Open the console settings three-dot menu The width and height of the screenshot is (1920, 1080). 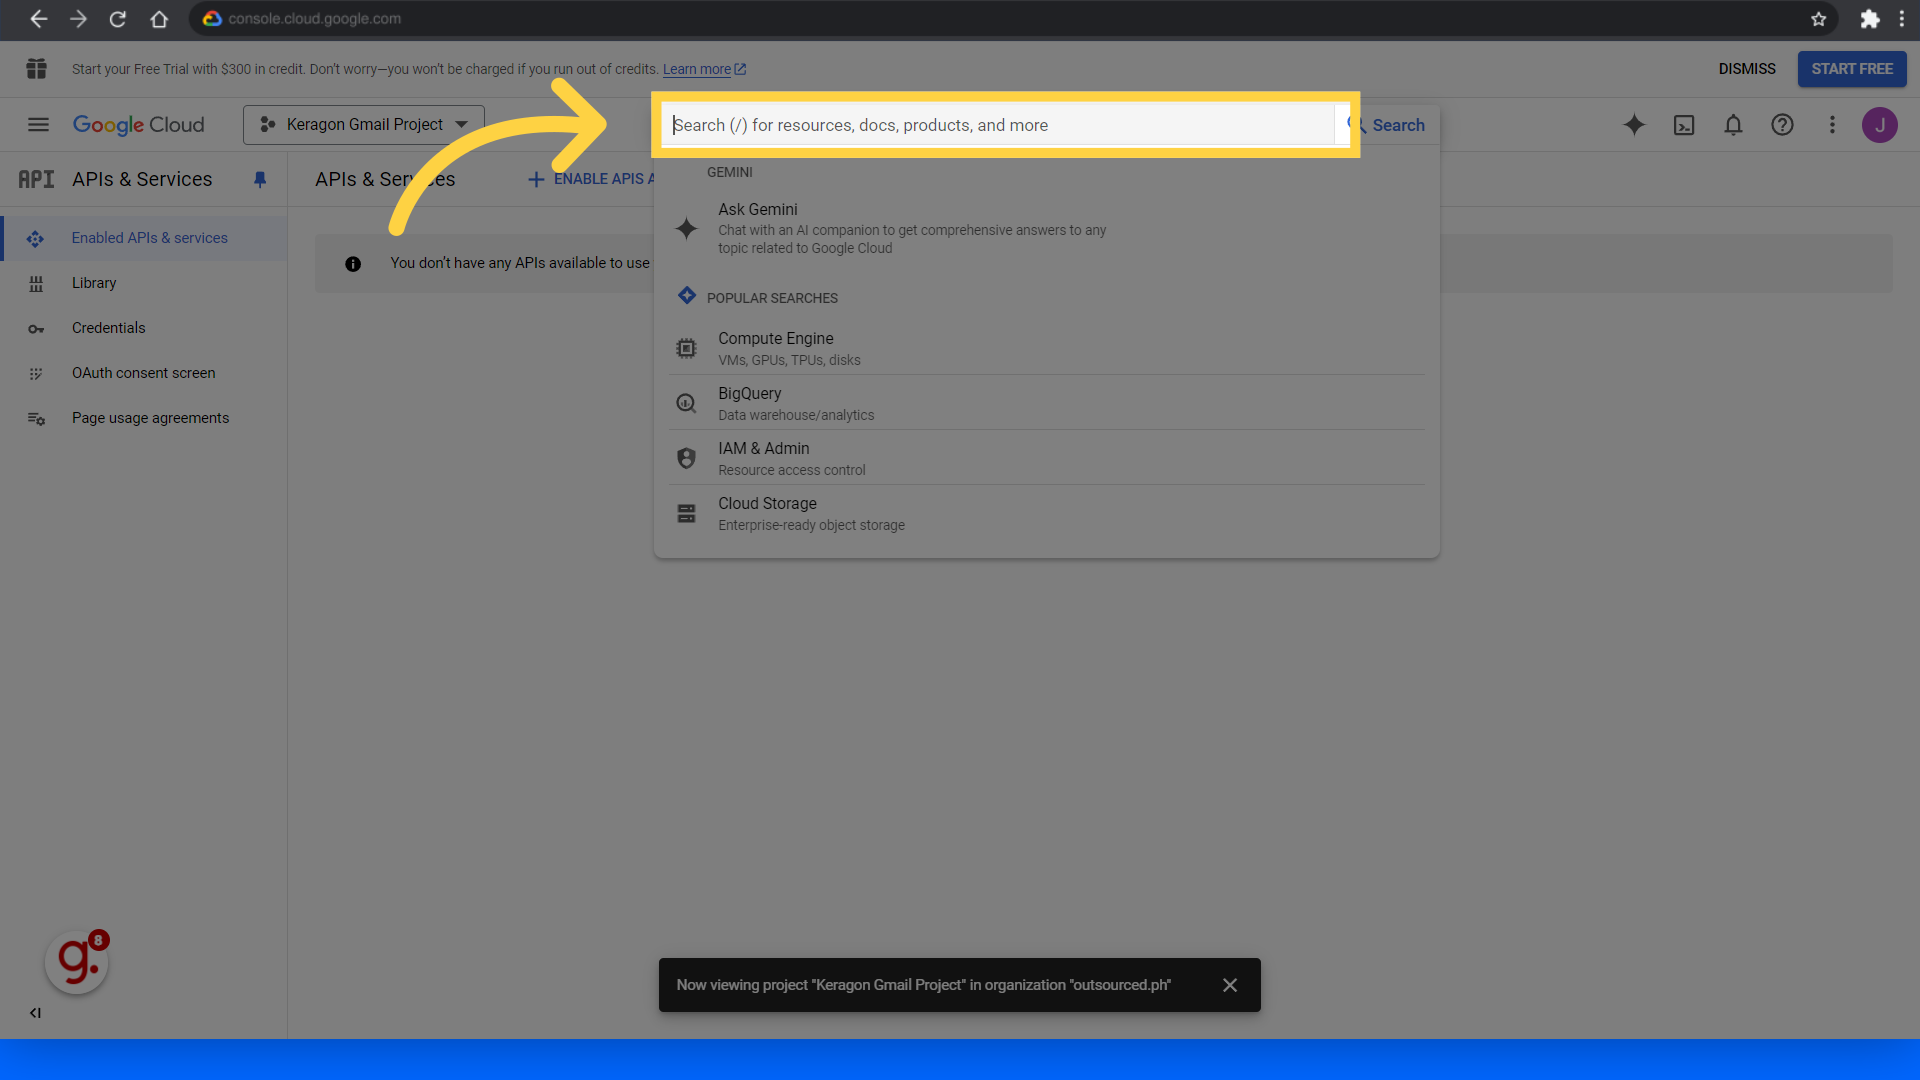[1832, 125]
